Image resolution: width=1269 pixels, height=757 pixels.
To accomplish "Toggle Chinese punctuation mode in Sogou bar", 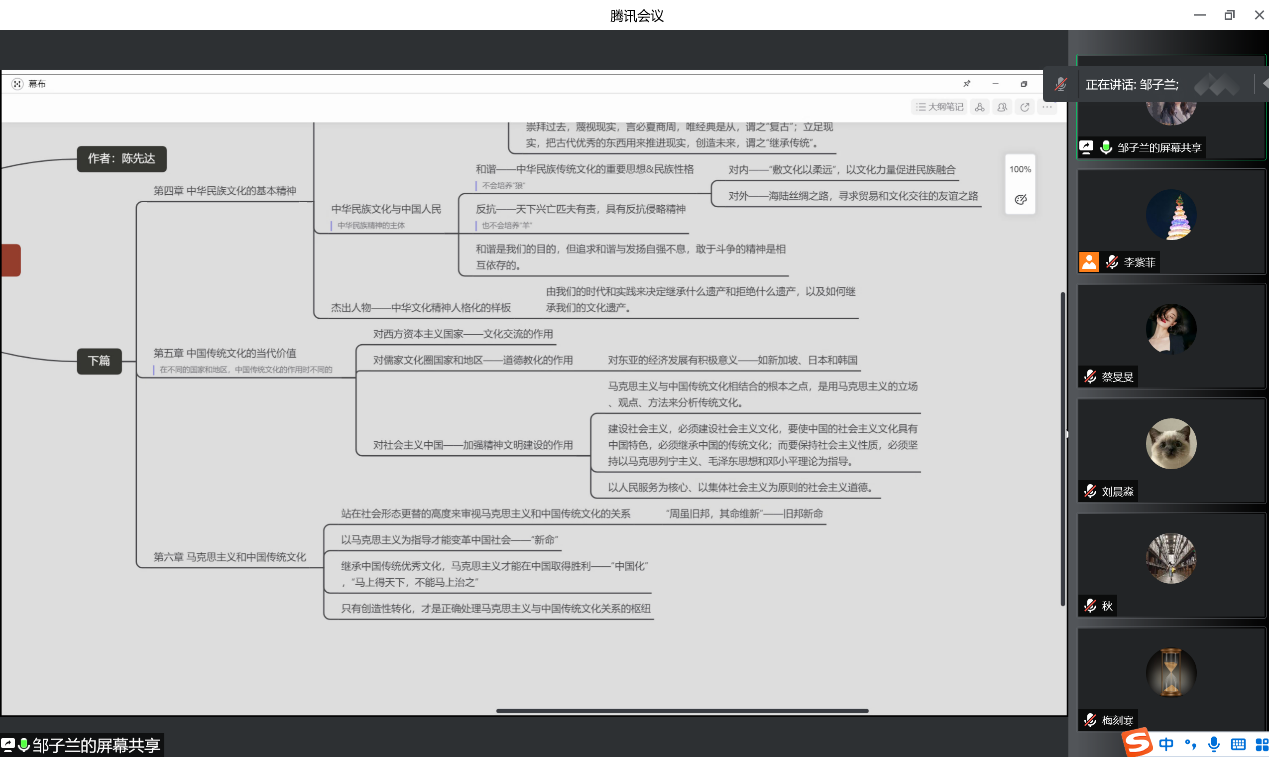I will 1190,744.
